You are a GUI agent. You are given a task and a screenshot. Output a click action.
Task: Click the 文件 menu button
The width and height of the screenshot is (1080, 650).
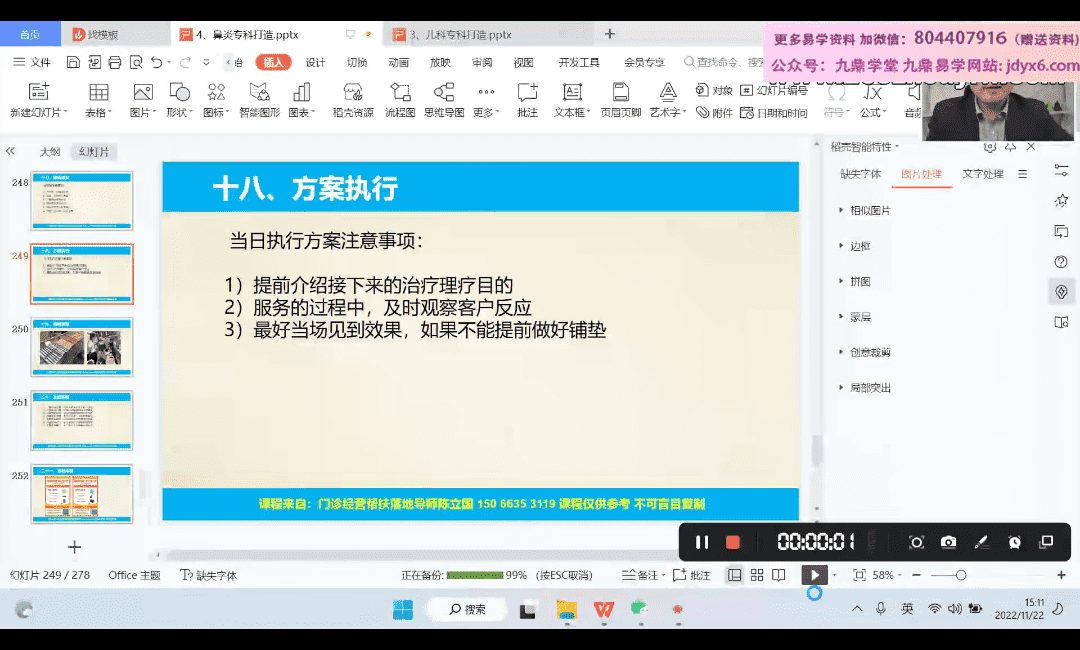[33, 62]
